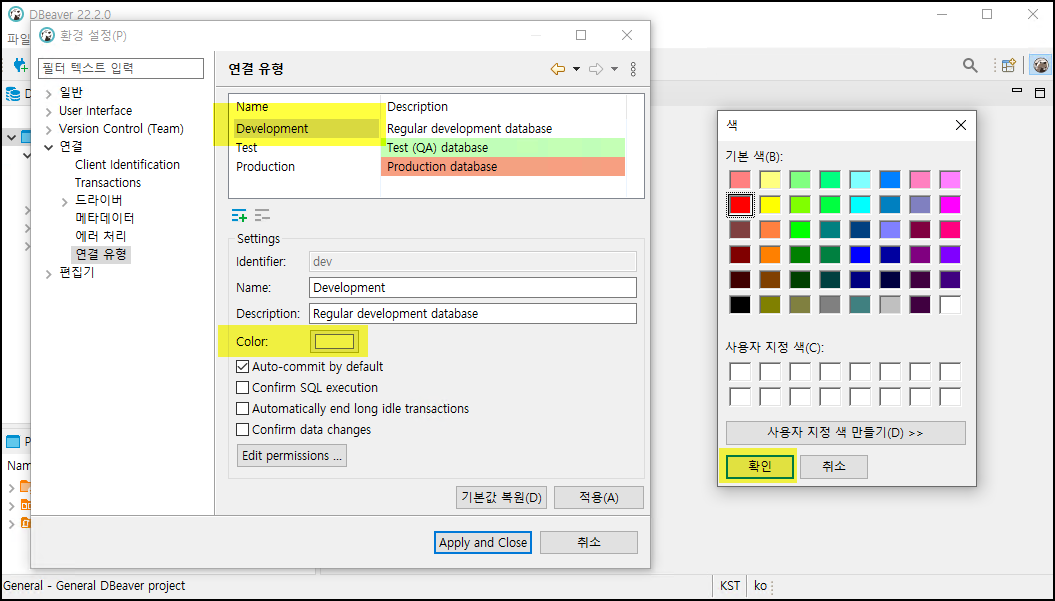This screenshot has width=1055, height=601.
Task: Open the back history dropdown arrow
Action: (577, 69)
